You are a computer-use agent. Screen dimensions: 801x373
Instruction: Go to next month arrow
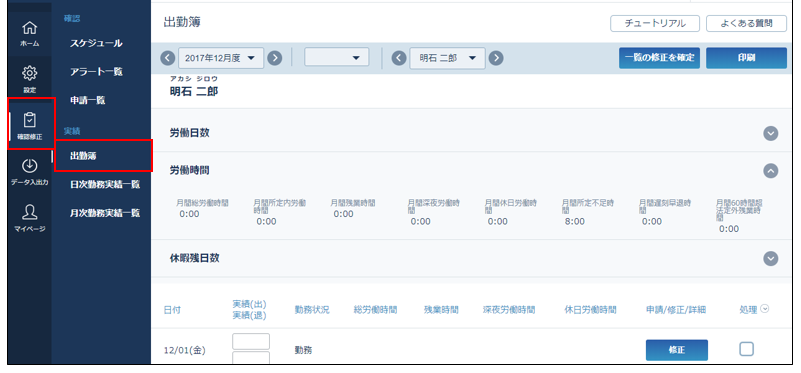pos(275,58)
